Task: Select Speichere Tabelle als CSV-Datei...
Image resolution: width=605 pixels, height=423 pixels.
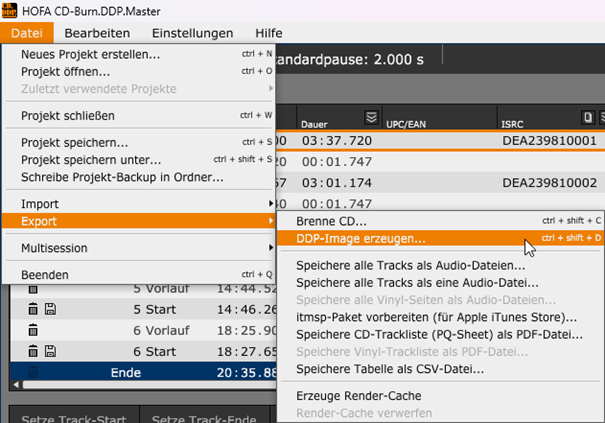Action: pyautogui.click(x=441, y=369)
